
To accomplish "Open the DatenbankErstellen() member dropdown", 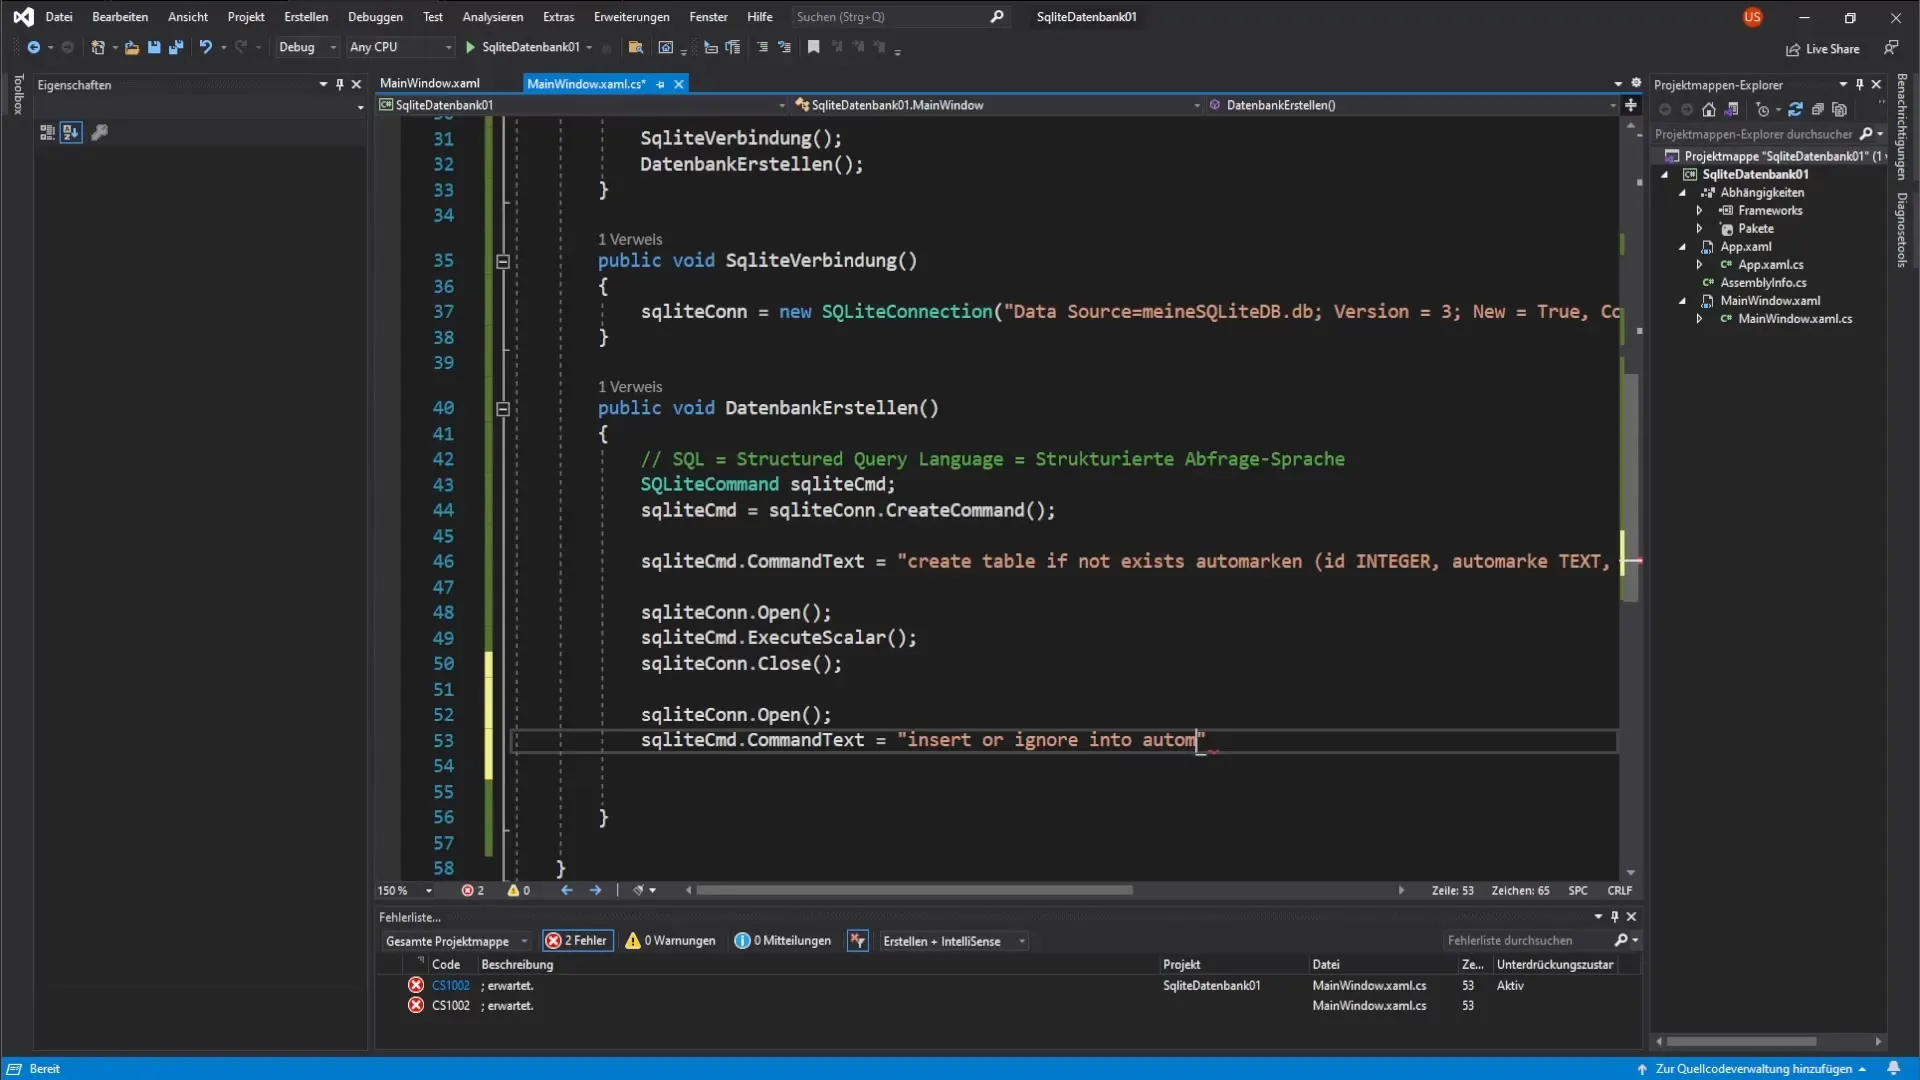I will click(x=1412, y=105).
